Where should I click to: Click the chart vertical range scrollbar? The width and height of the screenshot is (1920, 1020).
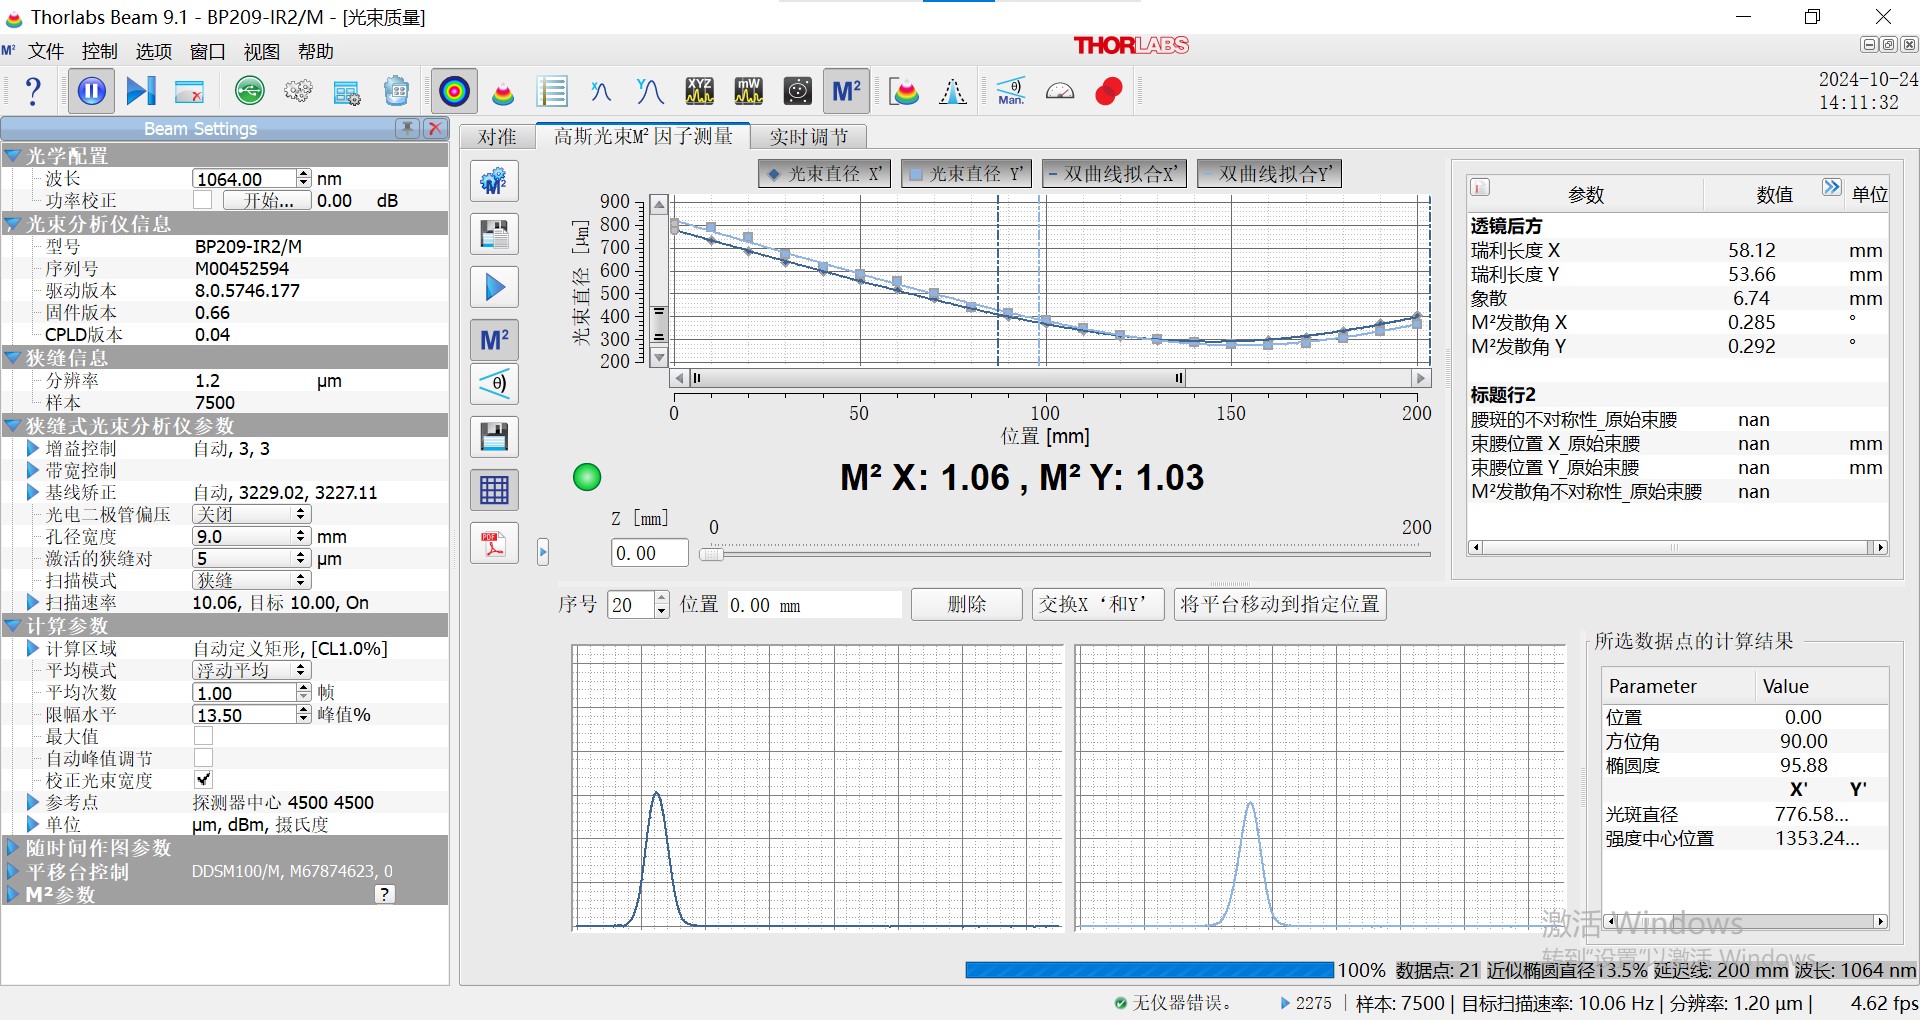[x=658, y=325]
